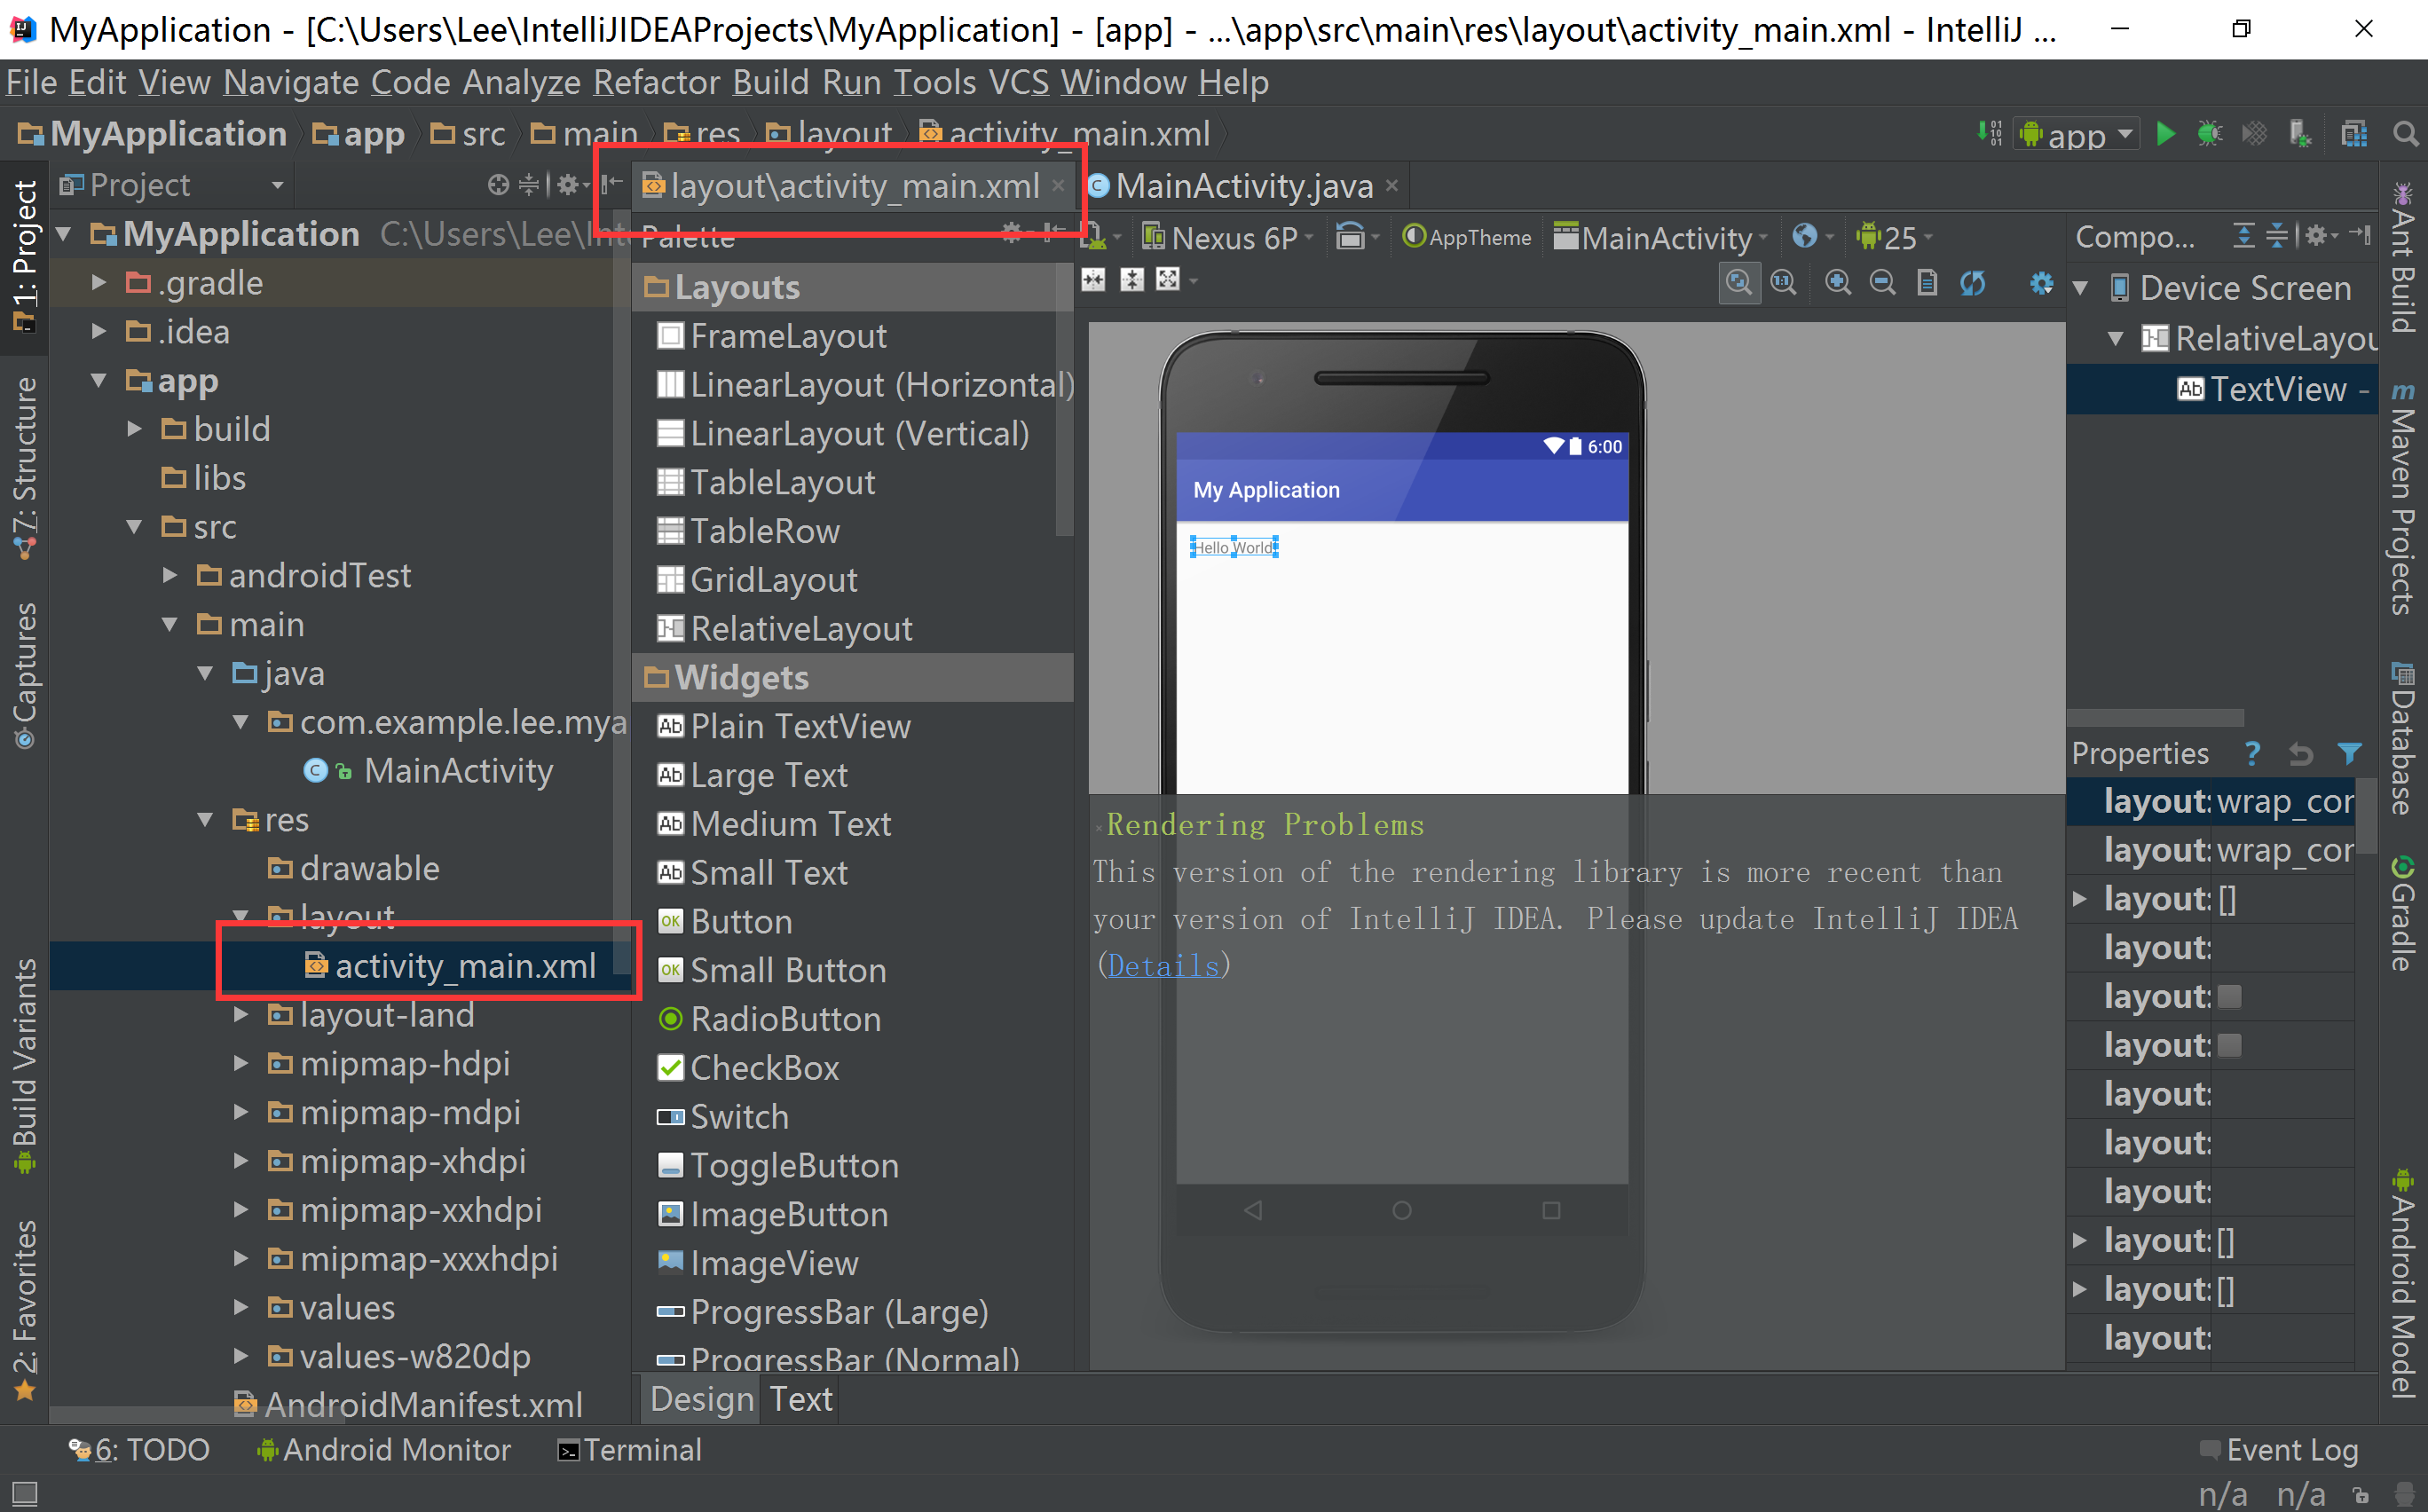The width and height of the screenshot is (2428, 1512).
Task: Open designer options blue gear icon
Action: point(2041,283)
